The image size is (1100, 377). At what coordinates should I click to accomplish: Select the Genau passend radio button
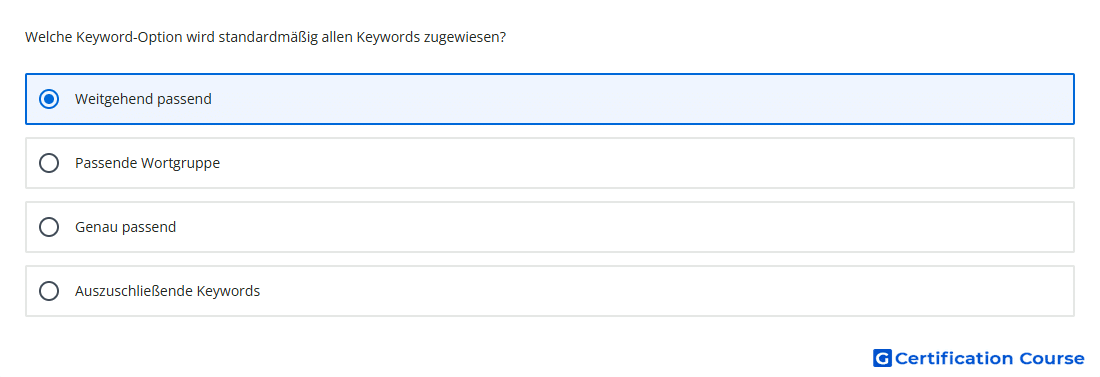[49, 227]
